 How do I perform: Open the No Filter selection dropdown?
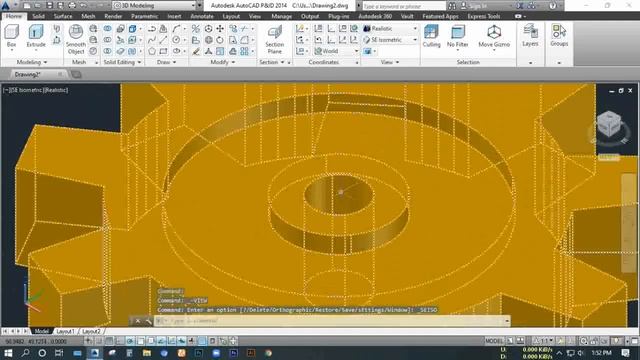point(458,37)
